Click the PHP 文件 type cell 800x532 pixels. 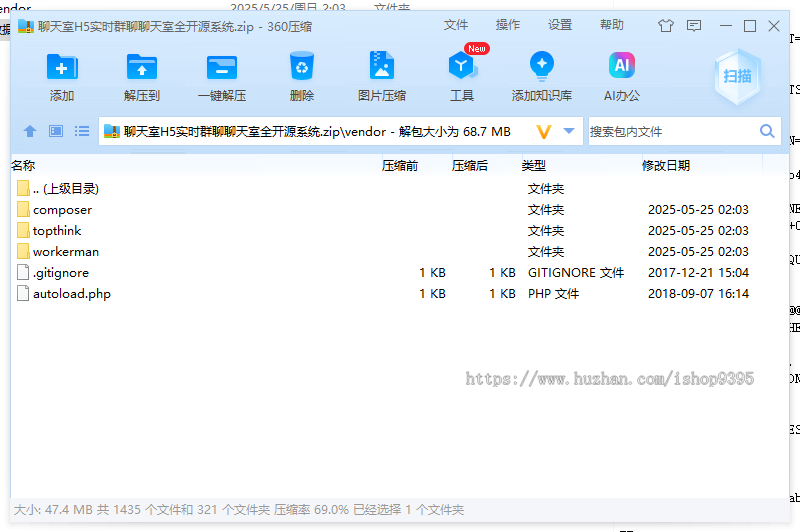[x=553, y=294]
